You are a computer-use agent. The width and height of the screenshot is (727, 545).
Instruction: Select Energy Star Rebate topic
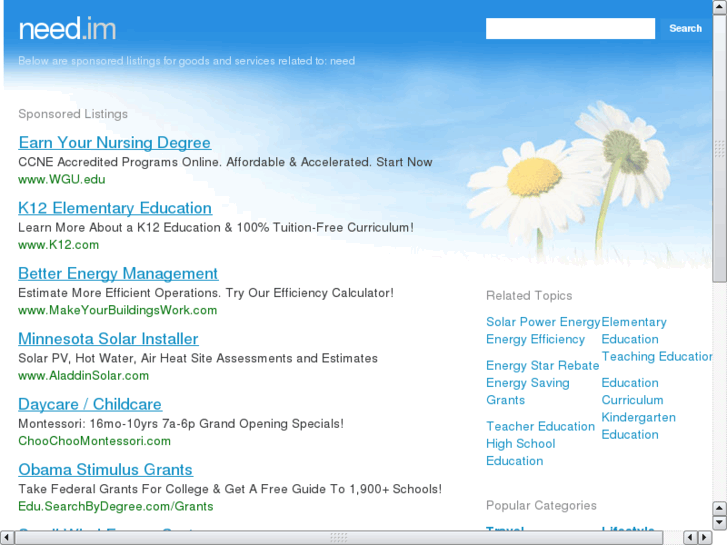542,365
